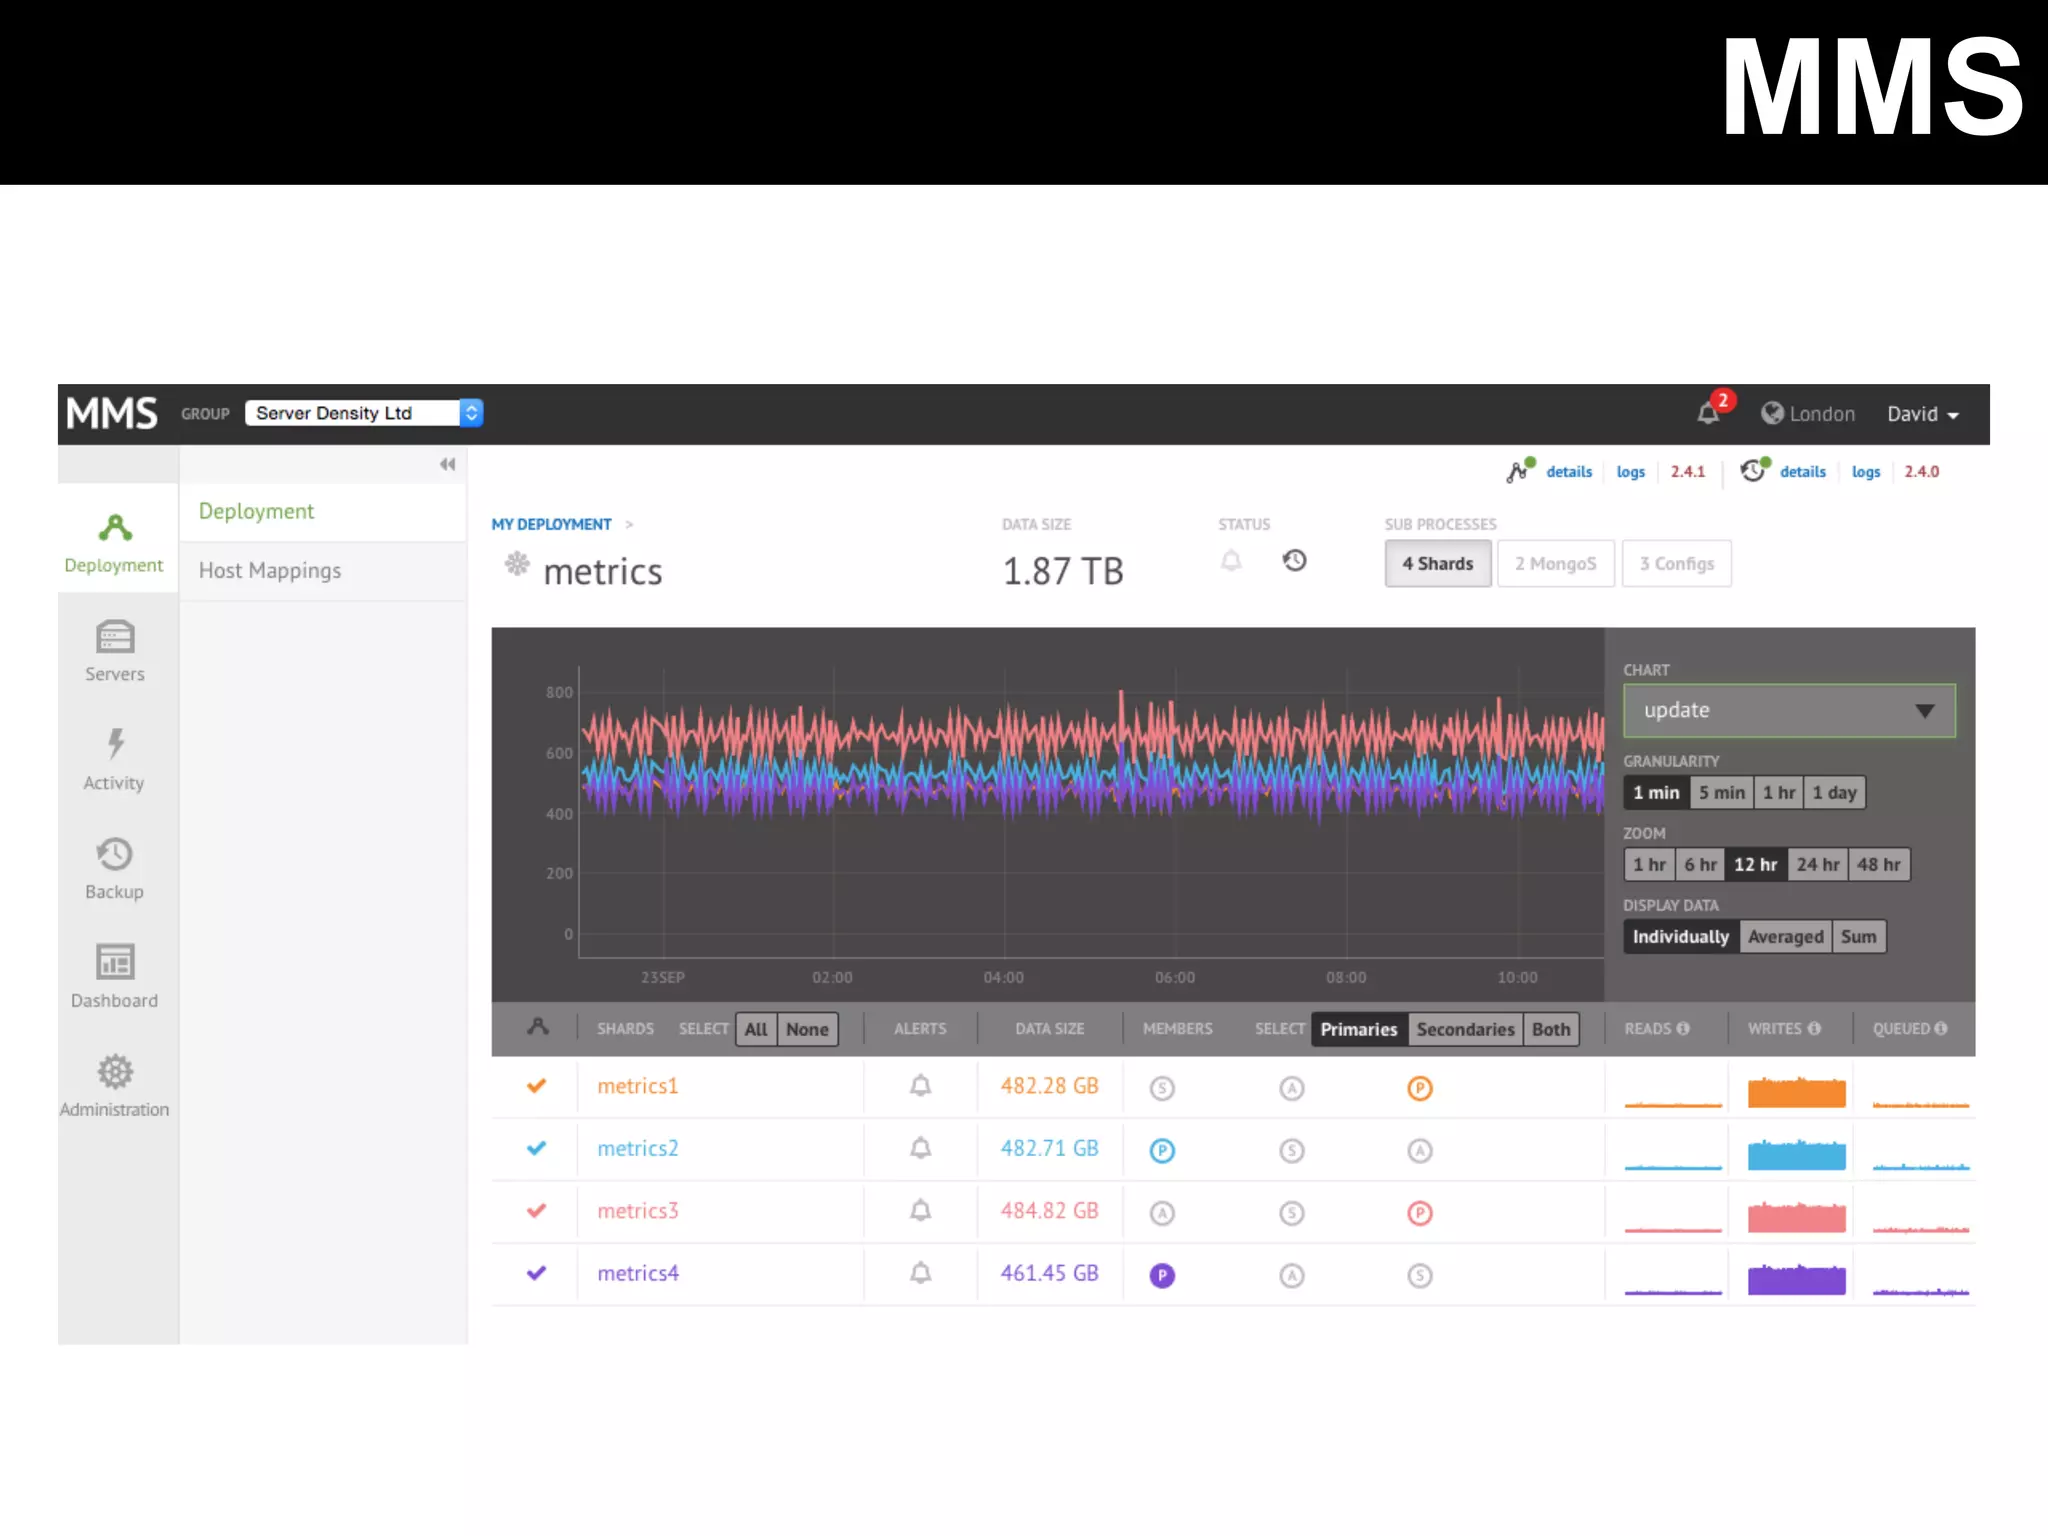
Task: Toggle the metrics4 shard checkmark
Action: tap(536, 1273)
